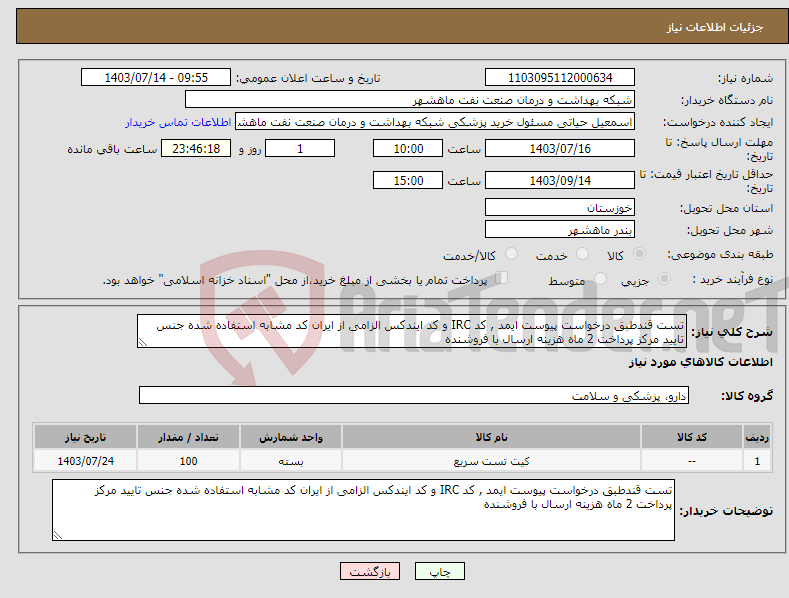The width and height of the screenshot is (789, 598).
Task: Click the کد کالا column header
Action: [x=692, y=437]
